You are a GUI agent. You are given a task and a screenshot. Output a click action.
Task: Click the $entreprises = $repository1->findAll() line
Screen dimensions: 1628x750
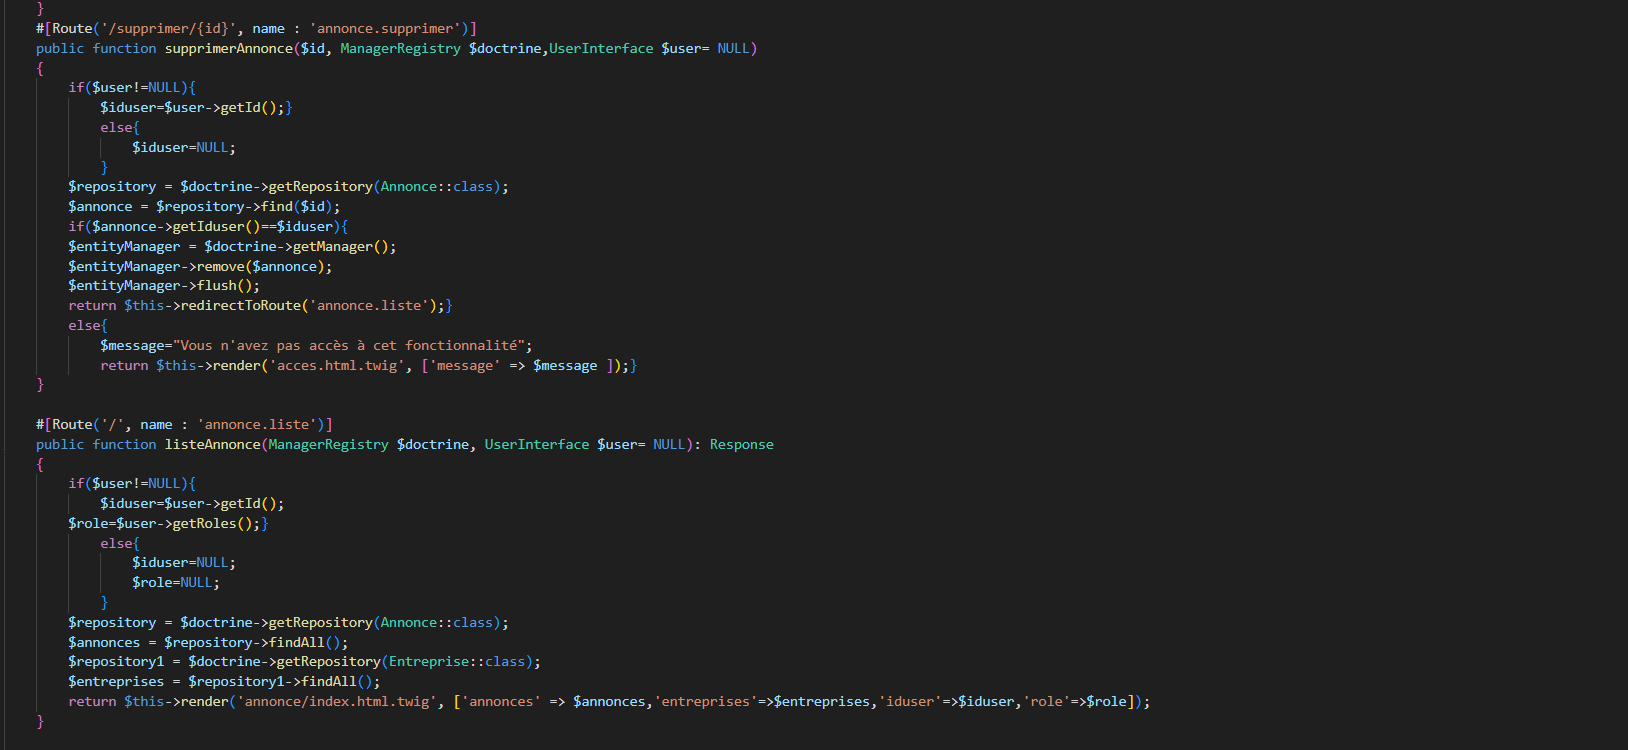click(224, 681)
